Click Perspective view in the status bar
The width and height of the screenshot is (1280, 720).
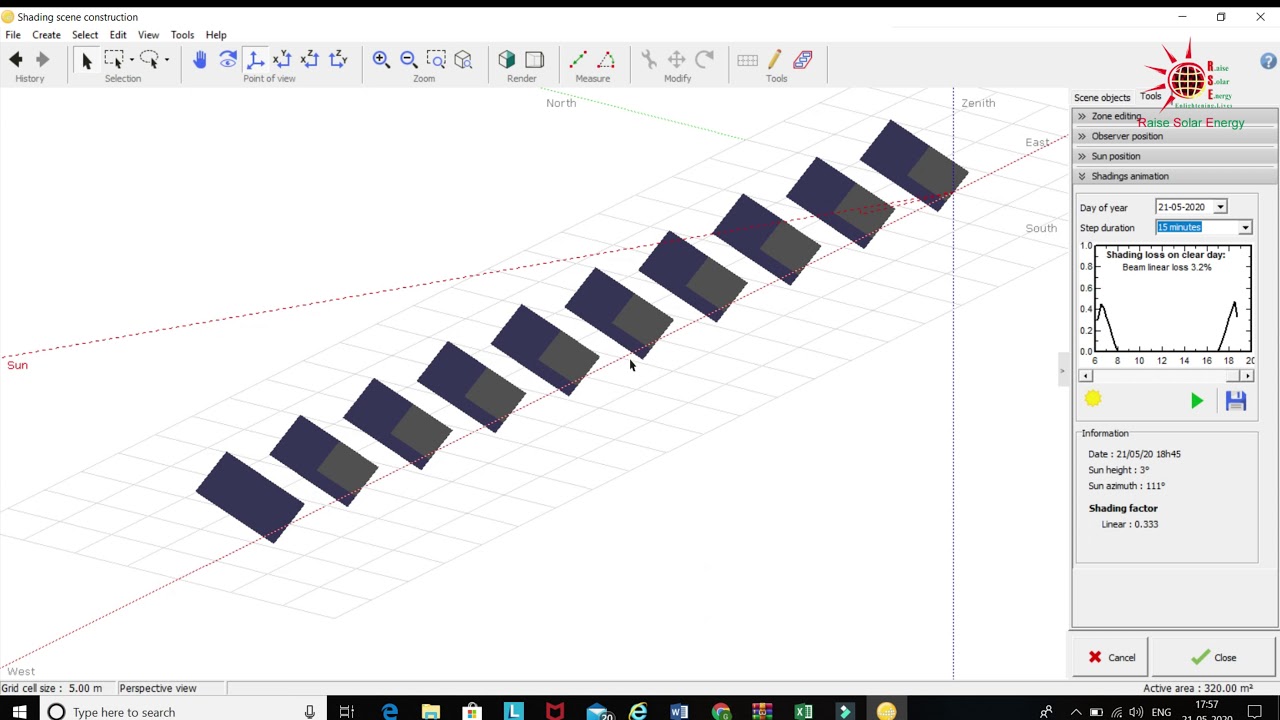[158, 688]
